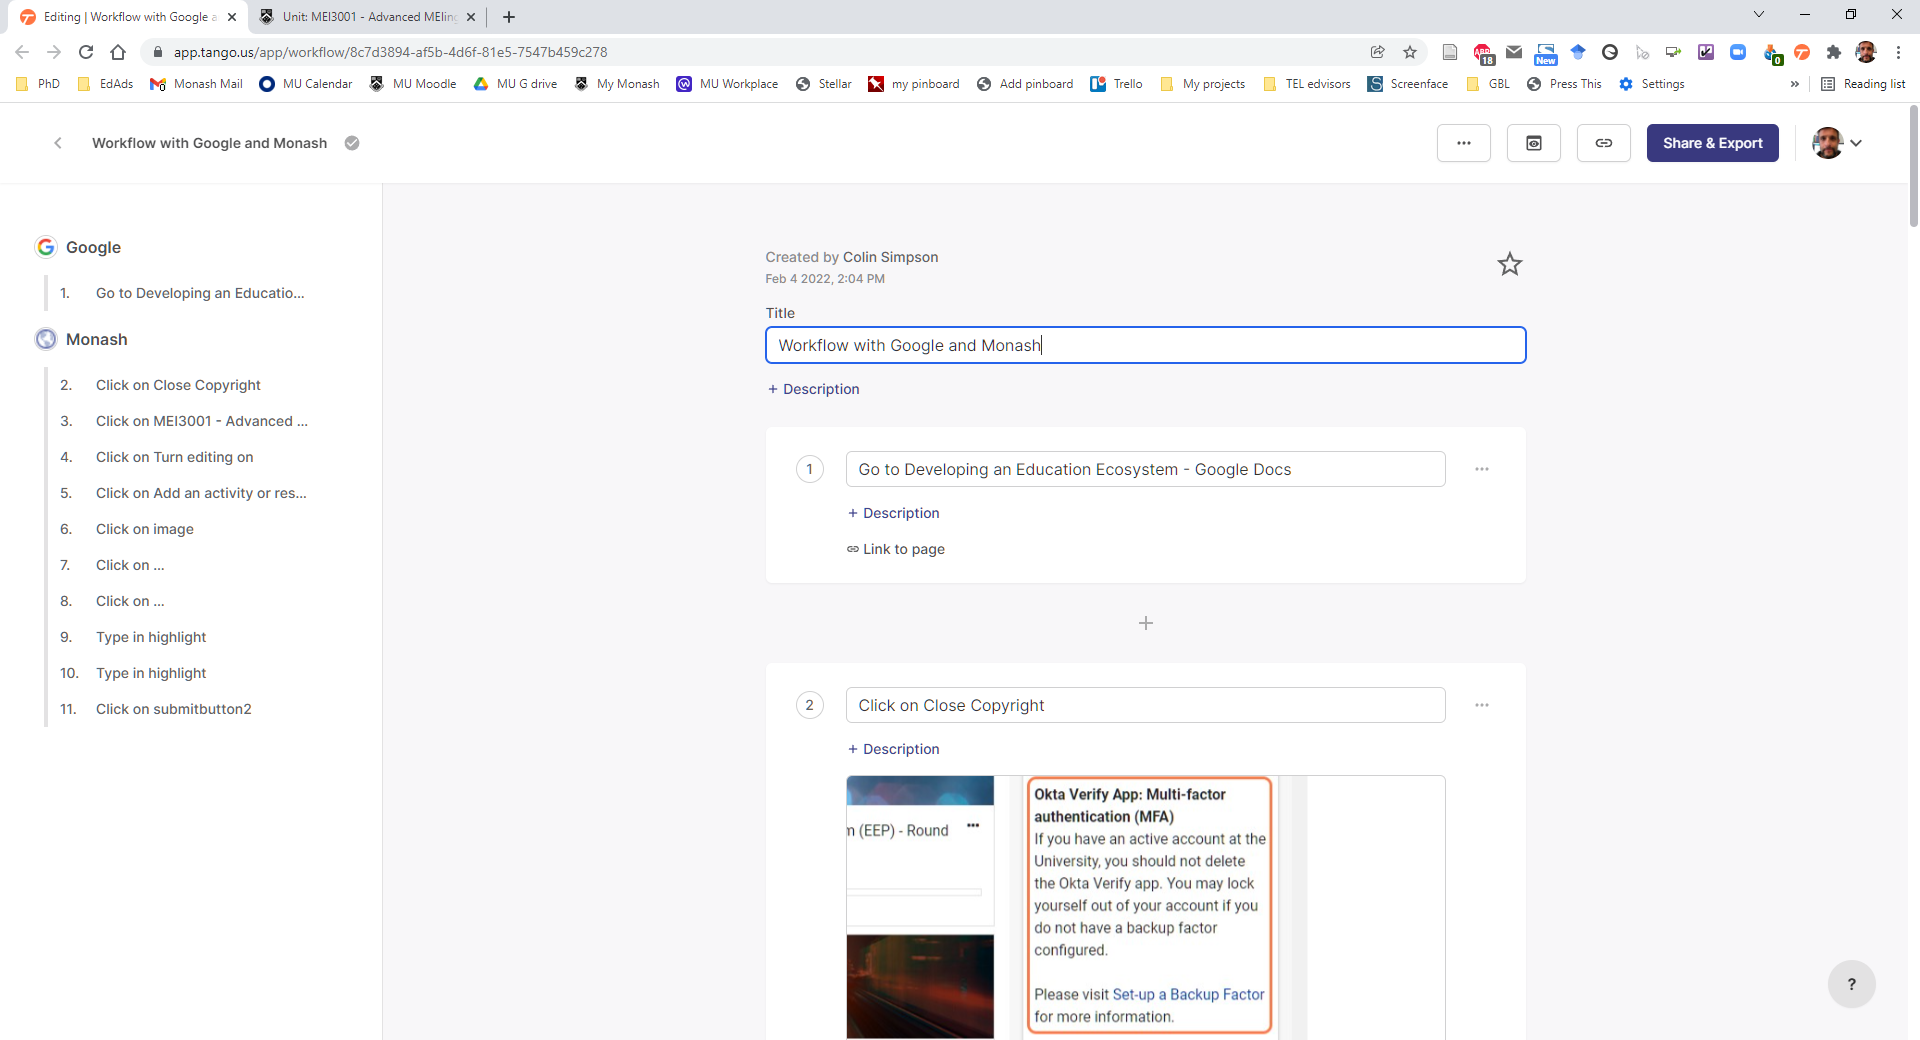Share this page icon in address bar
The image size is (1920, 1040).
[1377, 52]
